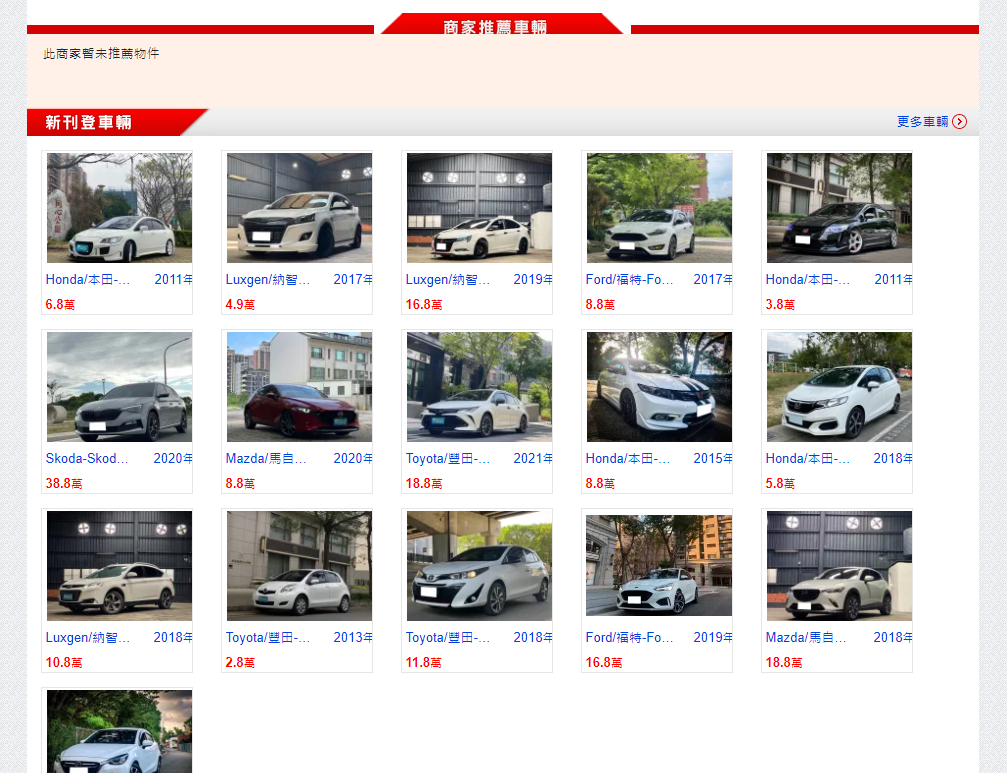Click the 18.8萬 price under Toyota 2021
Screen dimensions: 1007x773
(x=424, y=484)
